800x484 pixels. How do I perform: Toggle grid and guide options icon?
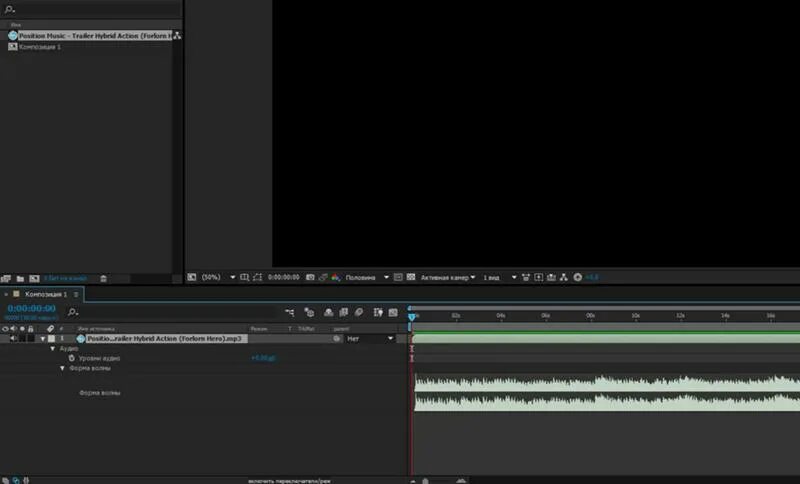244,277
